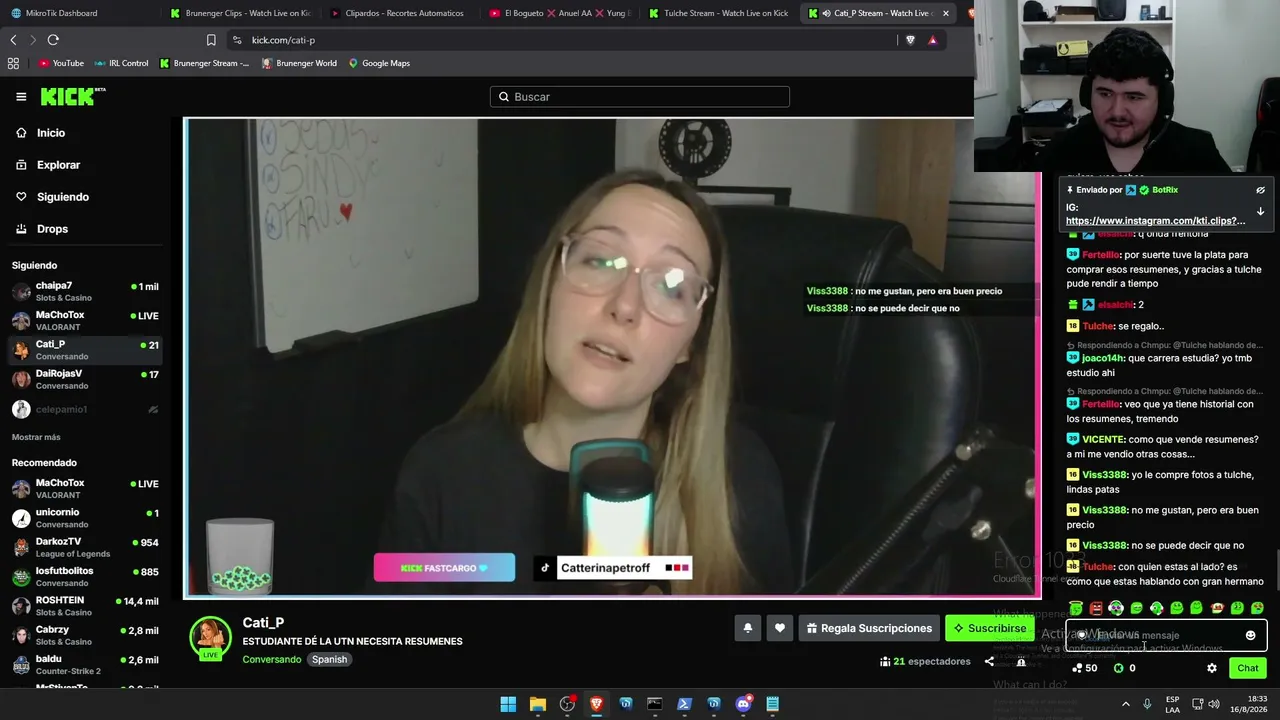This screenshot has height=720, width=1280.
Task: Click the Notepad icon on the taskbar
Action: (772, 704)
